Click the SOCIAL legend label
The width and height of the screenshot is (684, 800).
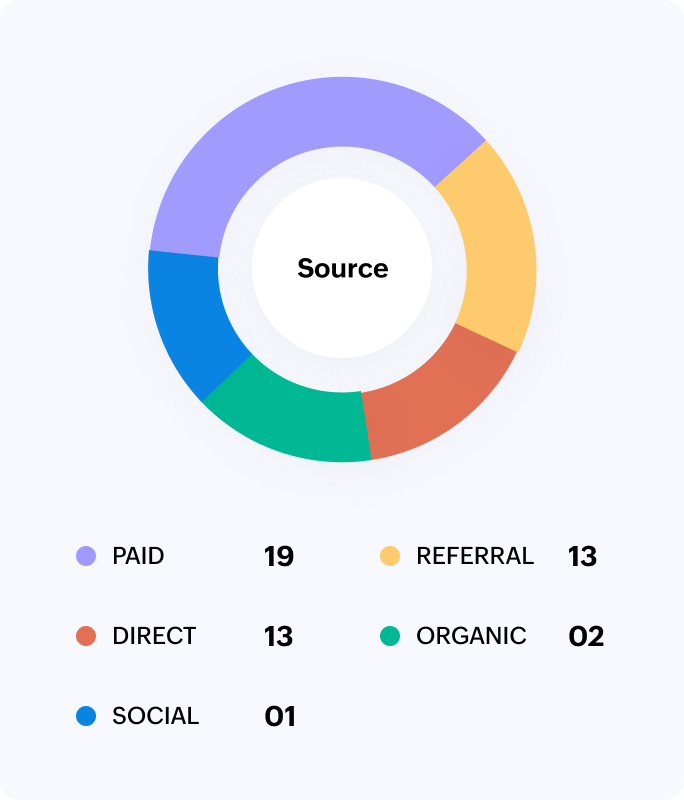coord(155,716)
